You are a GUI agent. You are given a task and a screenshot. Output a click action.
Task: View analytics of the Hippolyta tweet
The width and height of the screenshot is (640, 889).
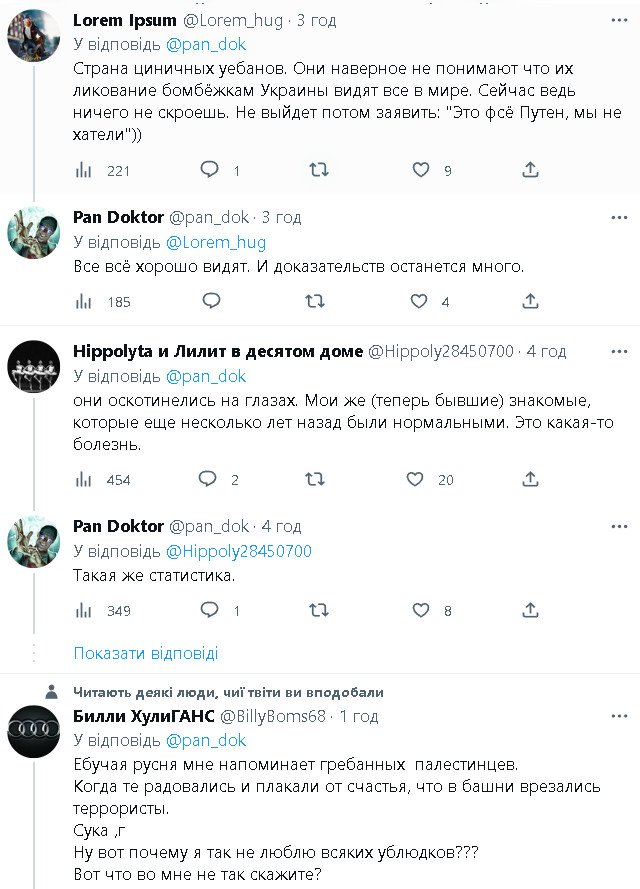click(x=85, y=480)
